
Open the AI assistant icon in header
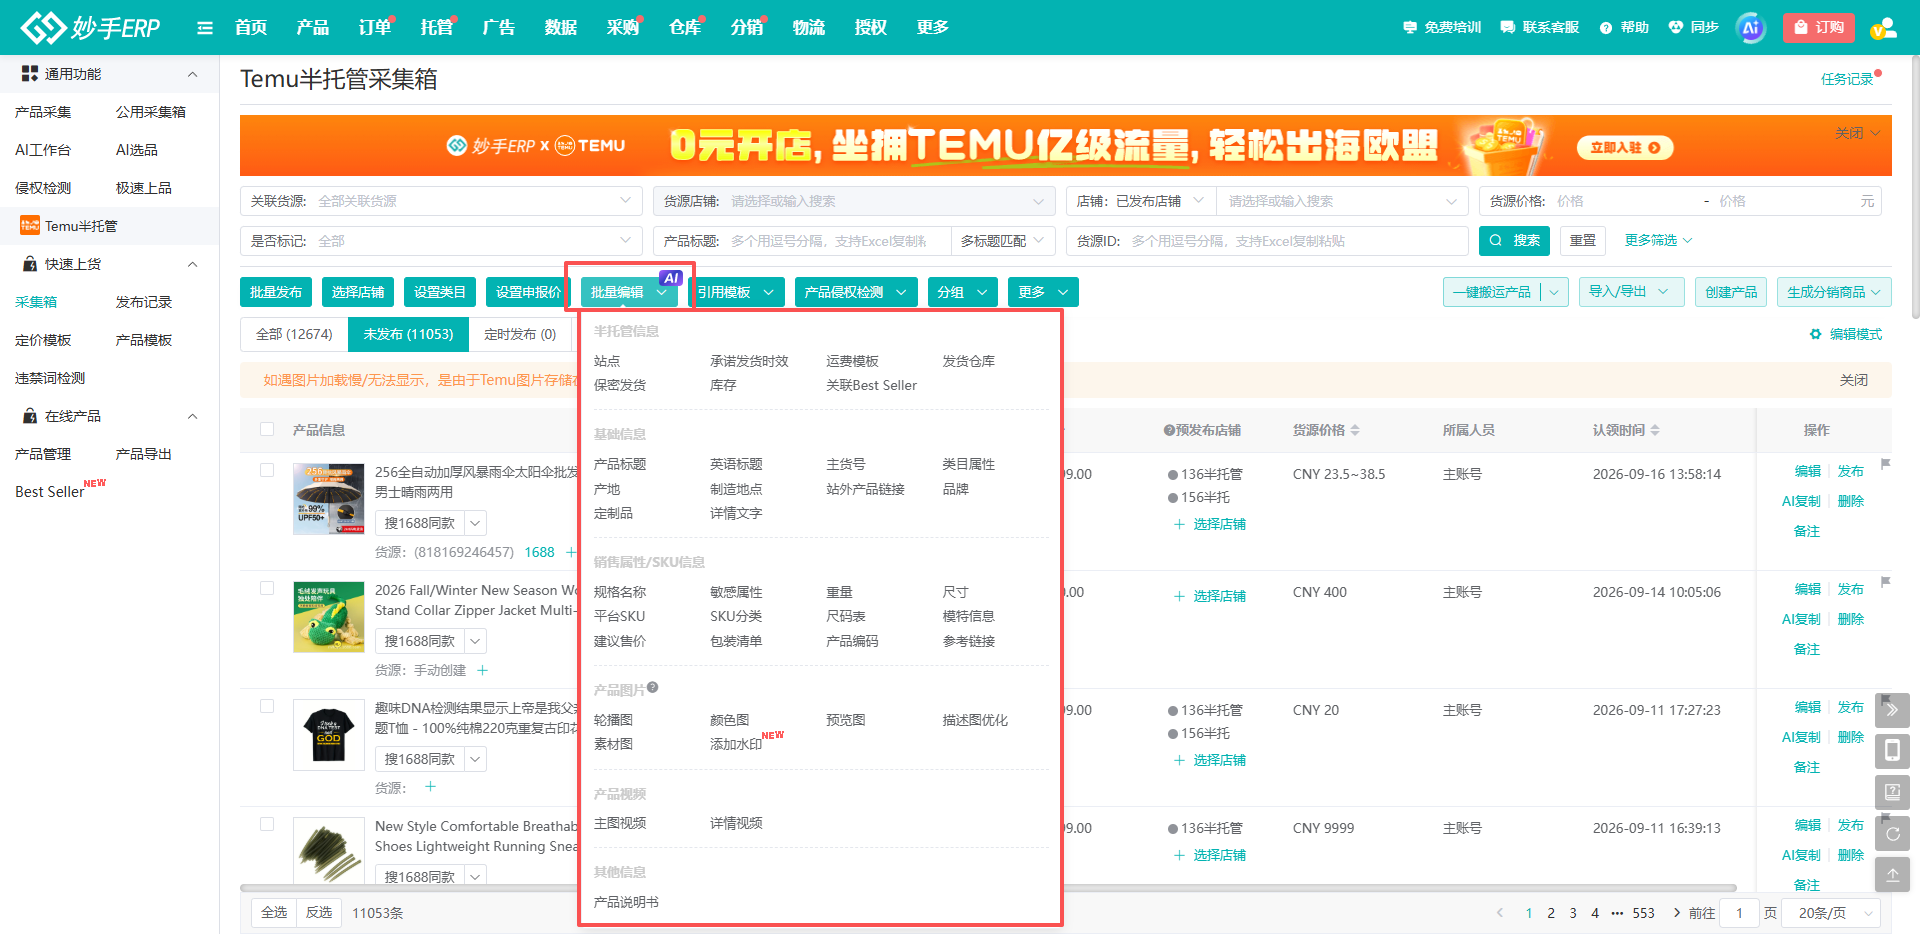tap(1751, 28)
